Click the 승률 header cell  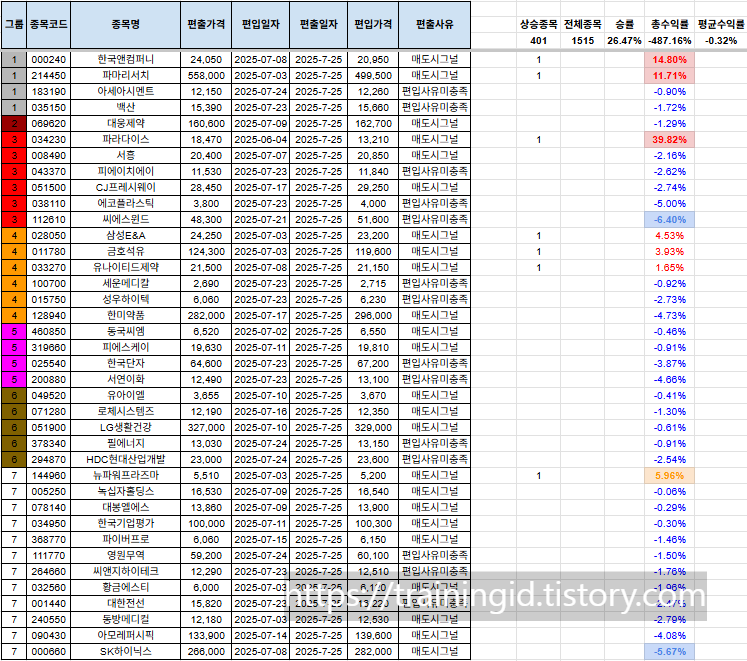pos(624,25)
